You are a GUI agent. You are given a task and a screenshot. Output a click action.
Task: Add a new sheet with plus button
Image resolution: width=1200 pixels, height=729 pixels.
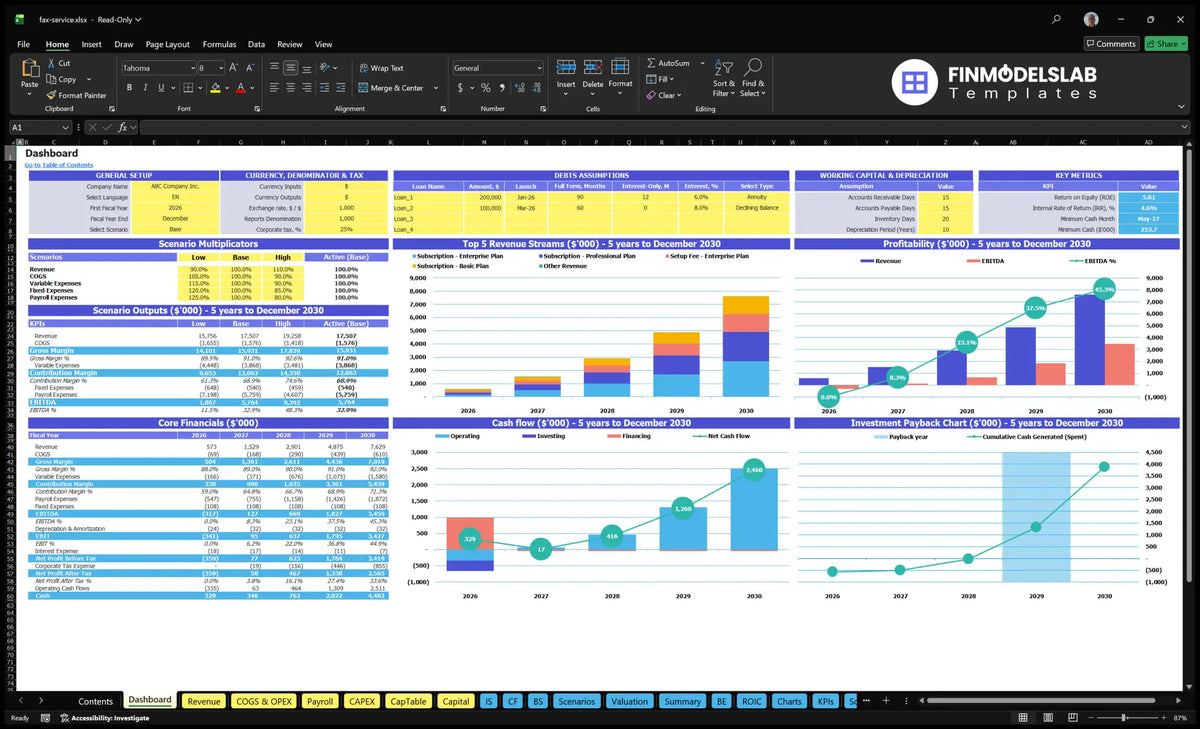pos(885,701)
